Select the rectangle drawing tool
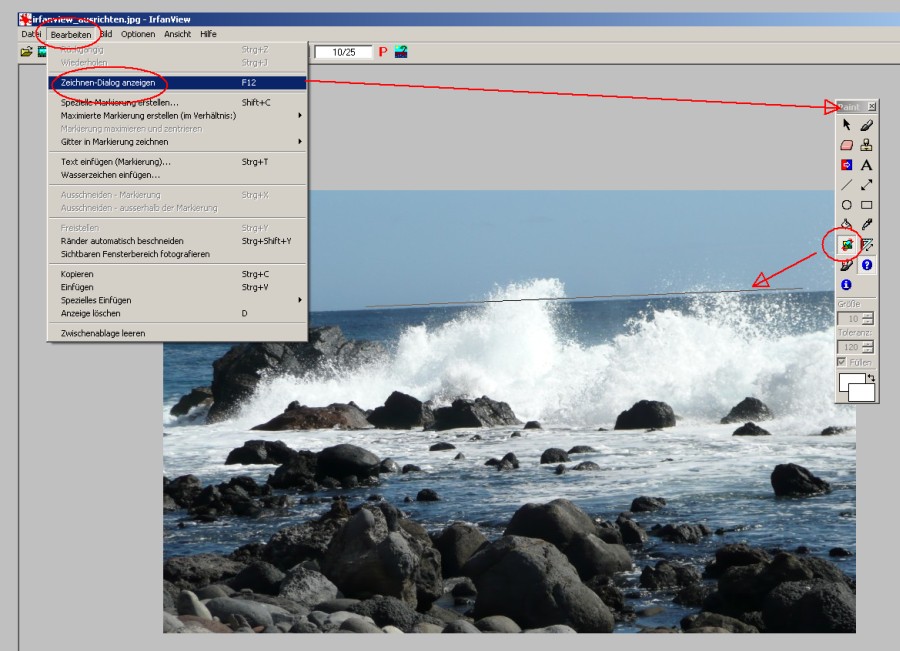This screenshot has height=651, width=900. pos(866,205)
